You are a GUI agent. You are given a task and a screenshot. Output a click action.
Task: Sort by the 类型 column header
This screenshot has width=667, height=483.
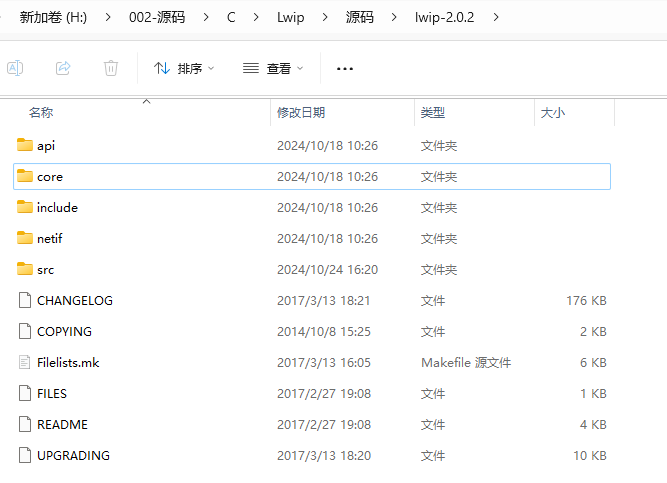pyautogui.click(x=433, y=113)
